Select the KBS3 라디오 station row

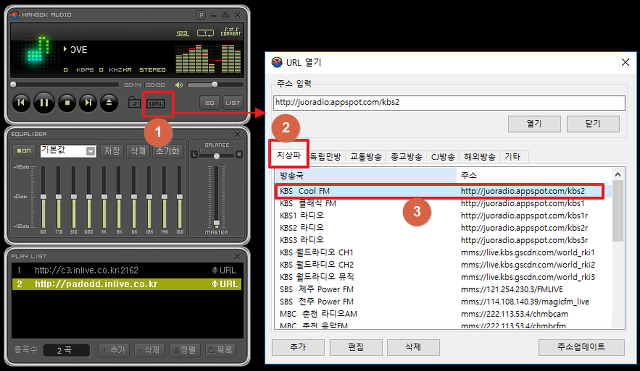tap(444, 240)
